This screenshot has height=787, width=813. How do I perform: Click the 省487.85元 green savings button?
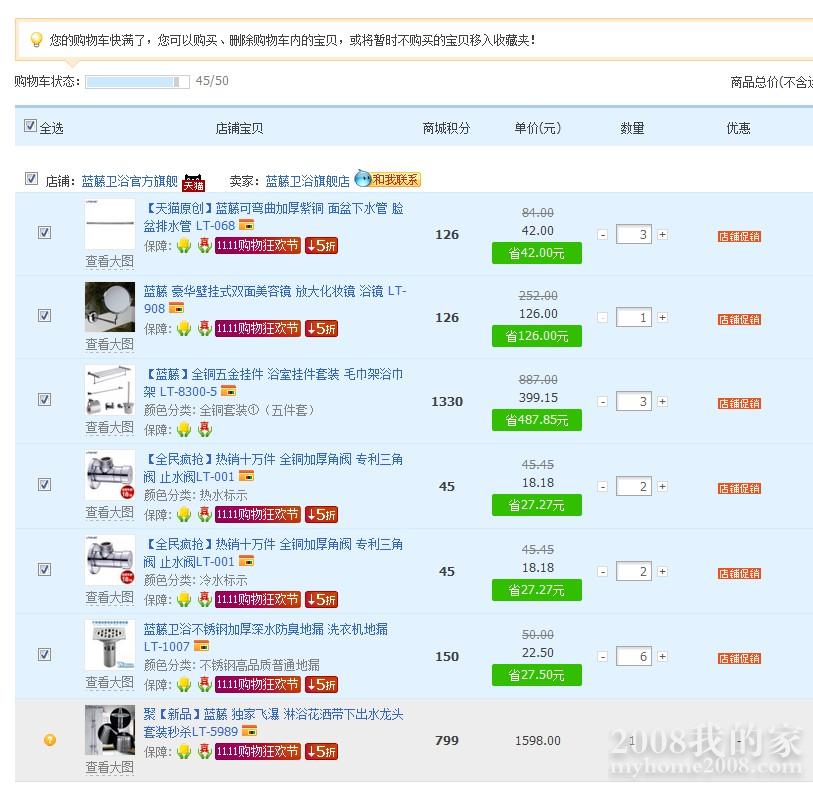click(x=536, y=420)
